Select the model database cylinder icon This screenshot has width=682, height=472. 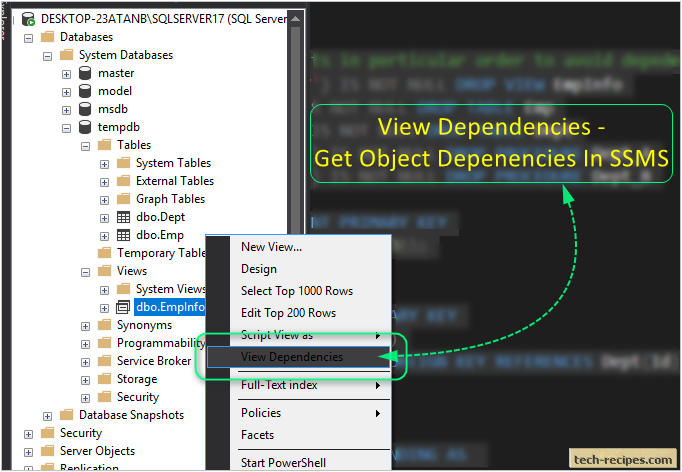85,91
